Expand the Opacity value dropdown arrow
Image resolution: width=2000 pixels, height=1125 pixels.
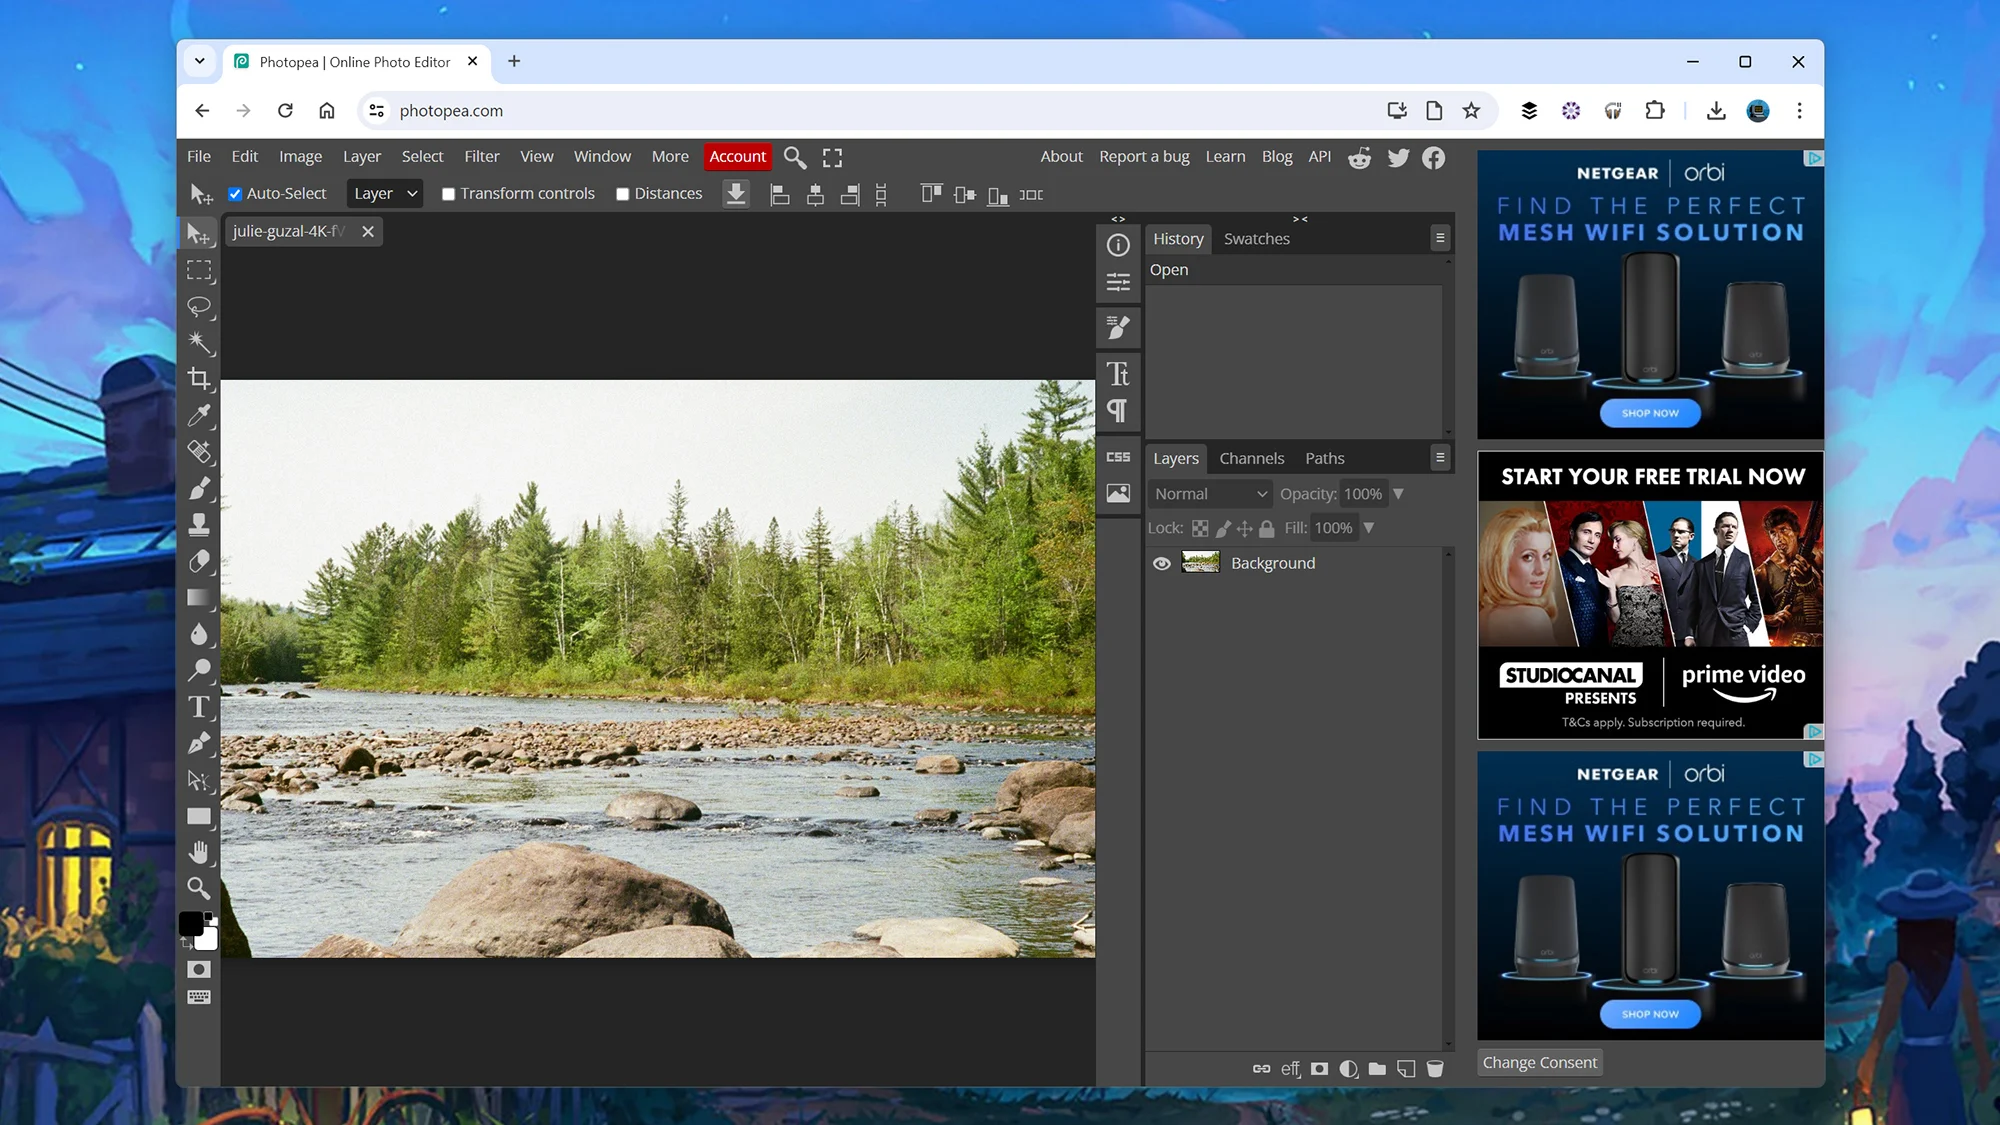pos(1399,493)
